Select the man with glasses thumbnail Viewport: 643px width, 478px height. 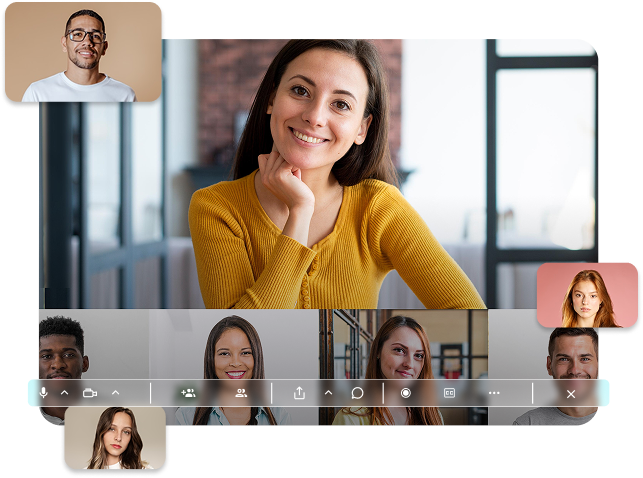[84, 52]
